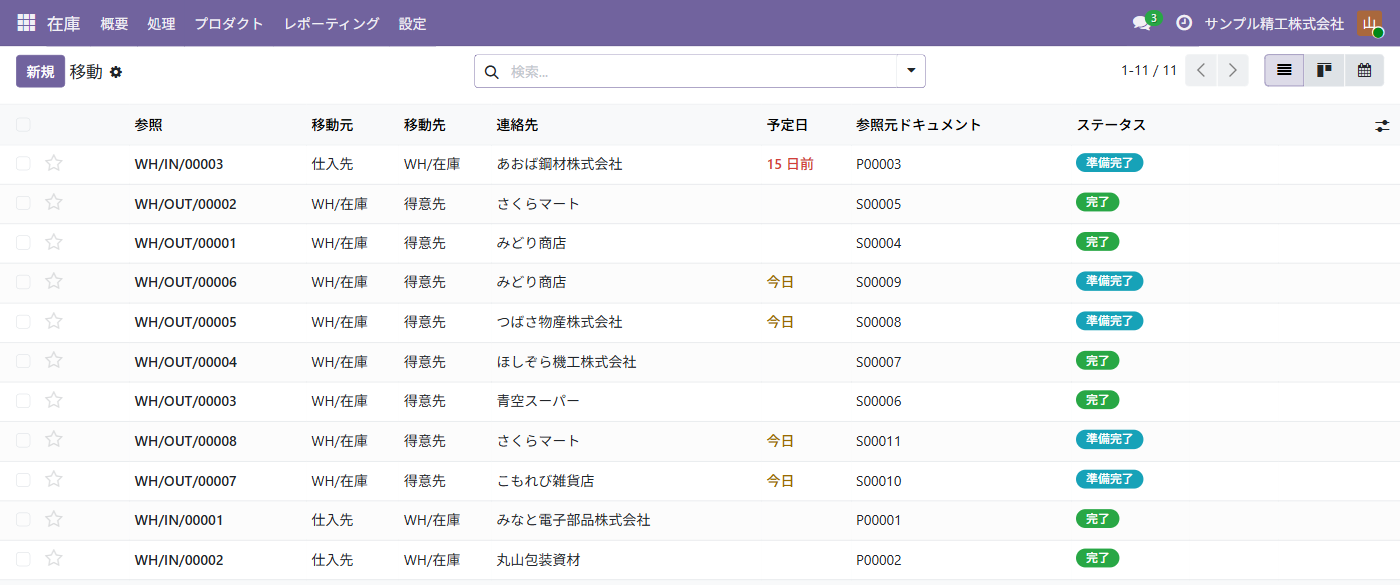Star the WH/IN/00001 record
The image size is (1400, 585).
(54, 520)
